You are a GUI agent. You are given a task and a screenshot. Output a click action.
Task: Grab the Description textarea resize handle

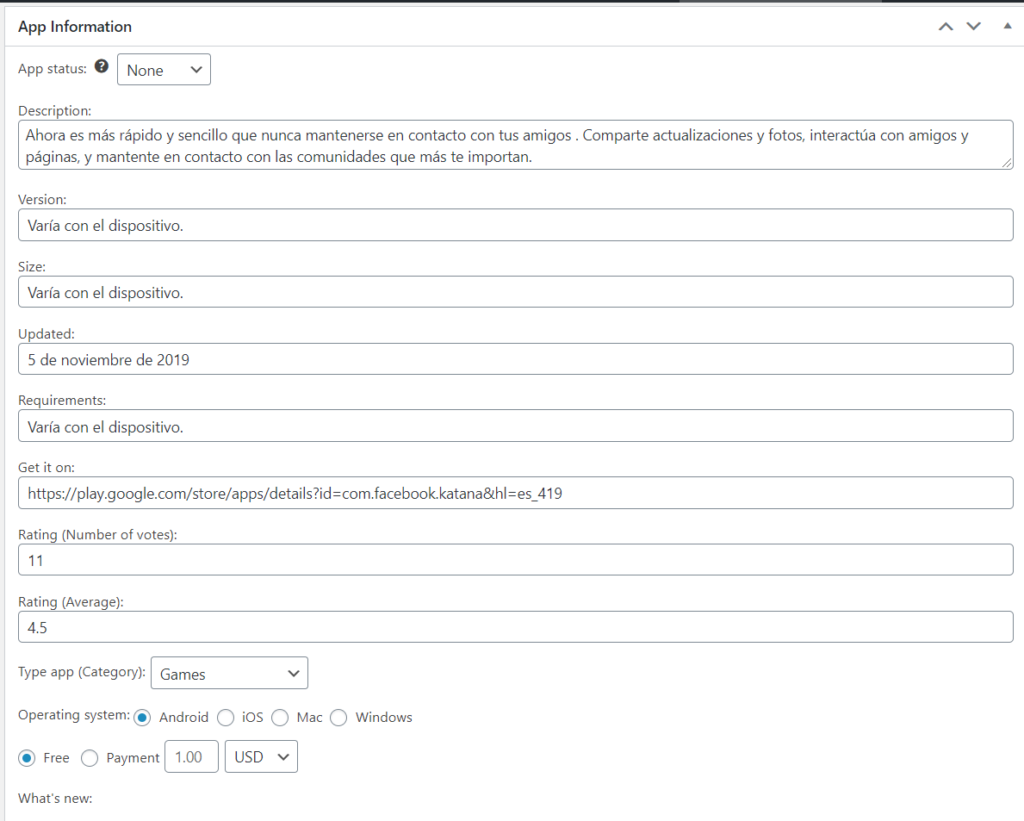tap(1007, 163)
